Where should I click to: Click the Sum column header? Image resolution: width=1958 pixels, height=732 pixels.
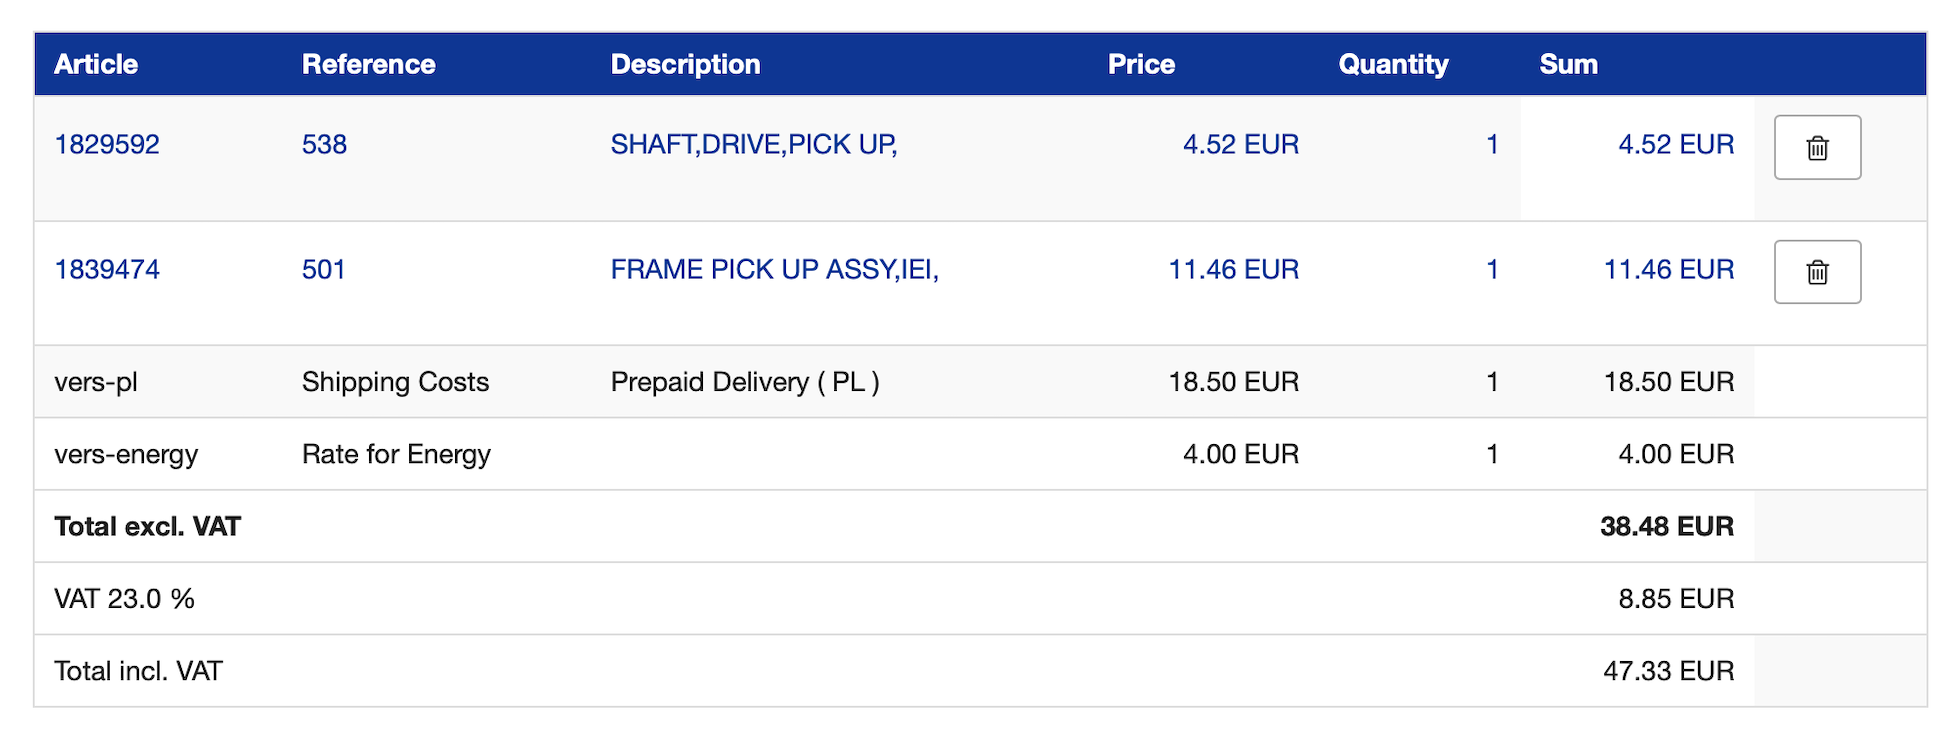[x=1568, y=64]
